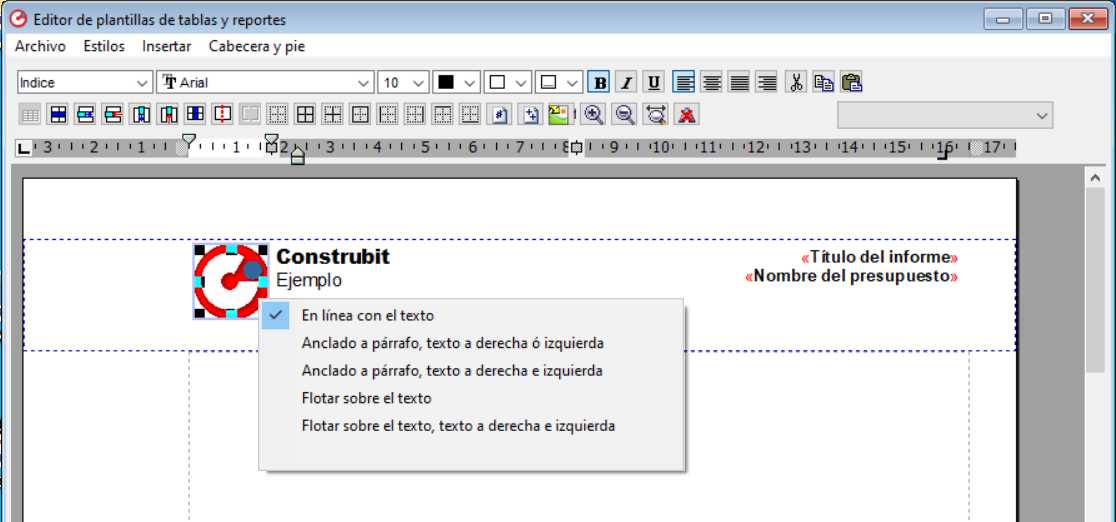Open the font size 10 dropdown
Image resolution: width=1116 pixels, height=522 pixels.
click(403, 83)
